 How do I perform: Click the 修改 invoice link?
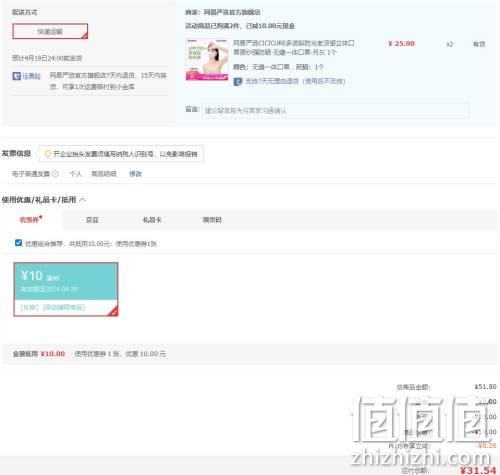[x=135, y=174]
